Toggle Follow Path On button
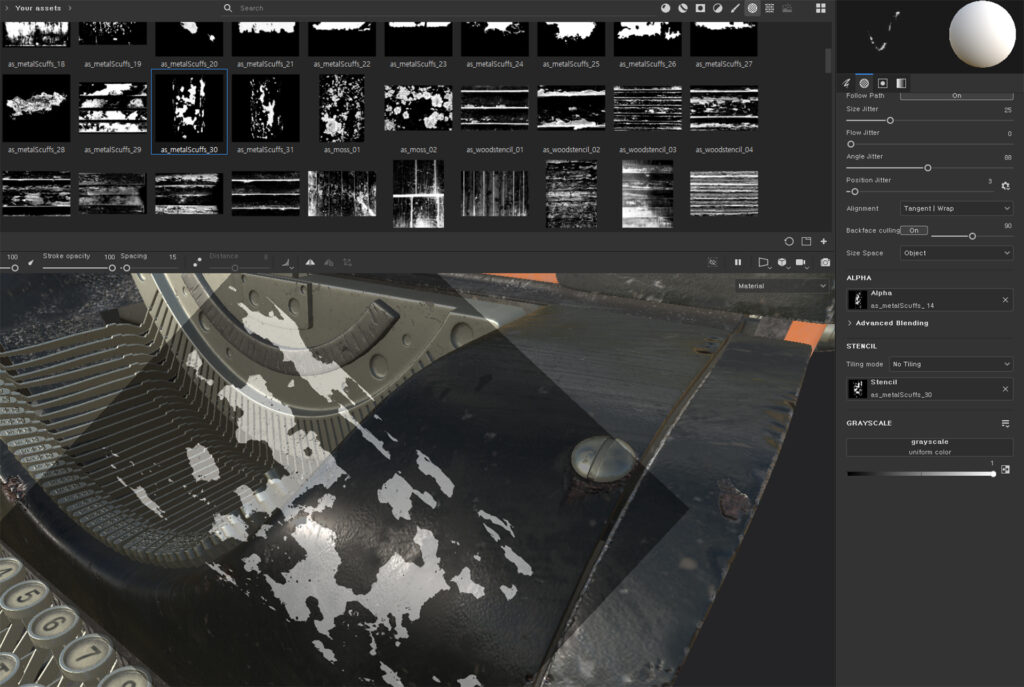Screen dimensions: 1024x687 [x=956, y=96]
